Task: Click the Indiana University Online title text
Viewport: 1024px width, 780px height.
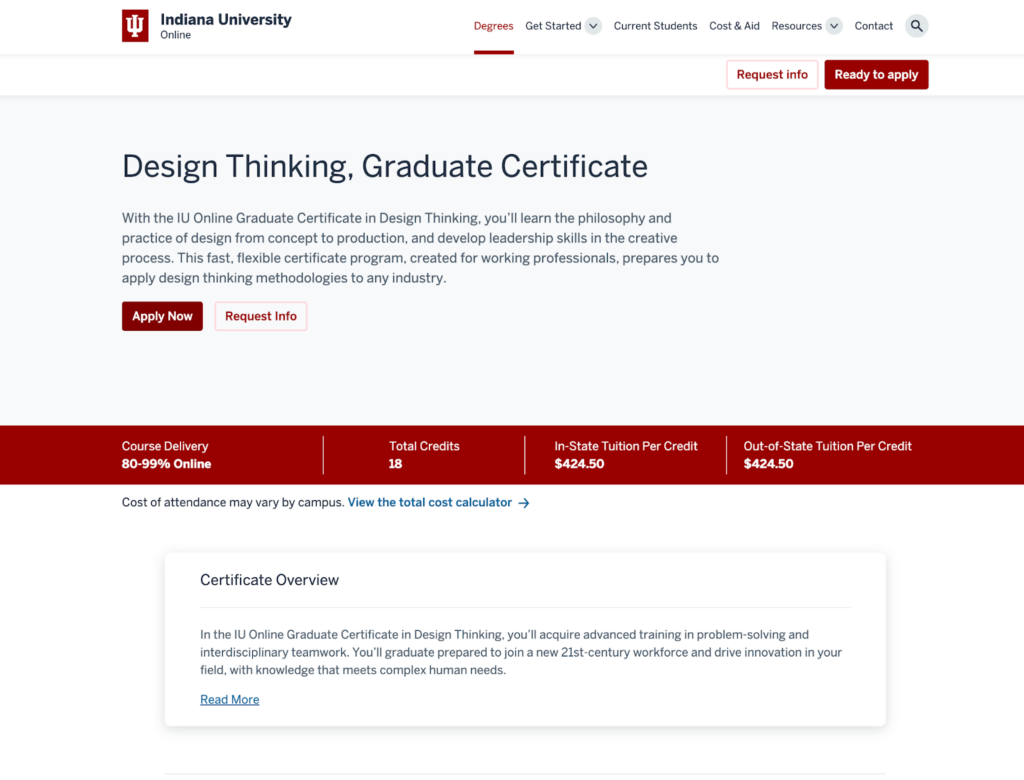Action: (x=226, y=25)
